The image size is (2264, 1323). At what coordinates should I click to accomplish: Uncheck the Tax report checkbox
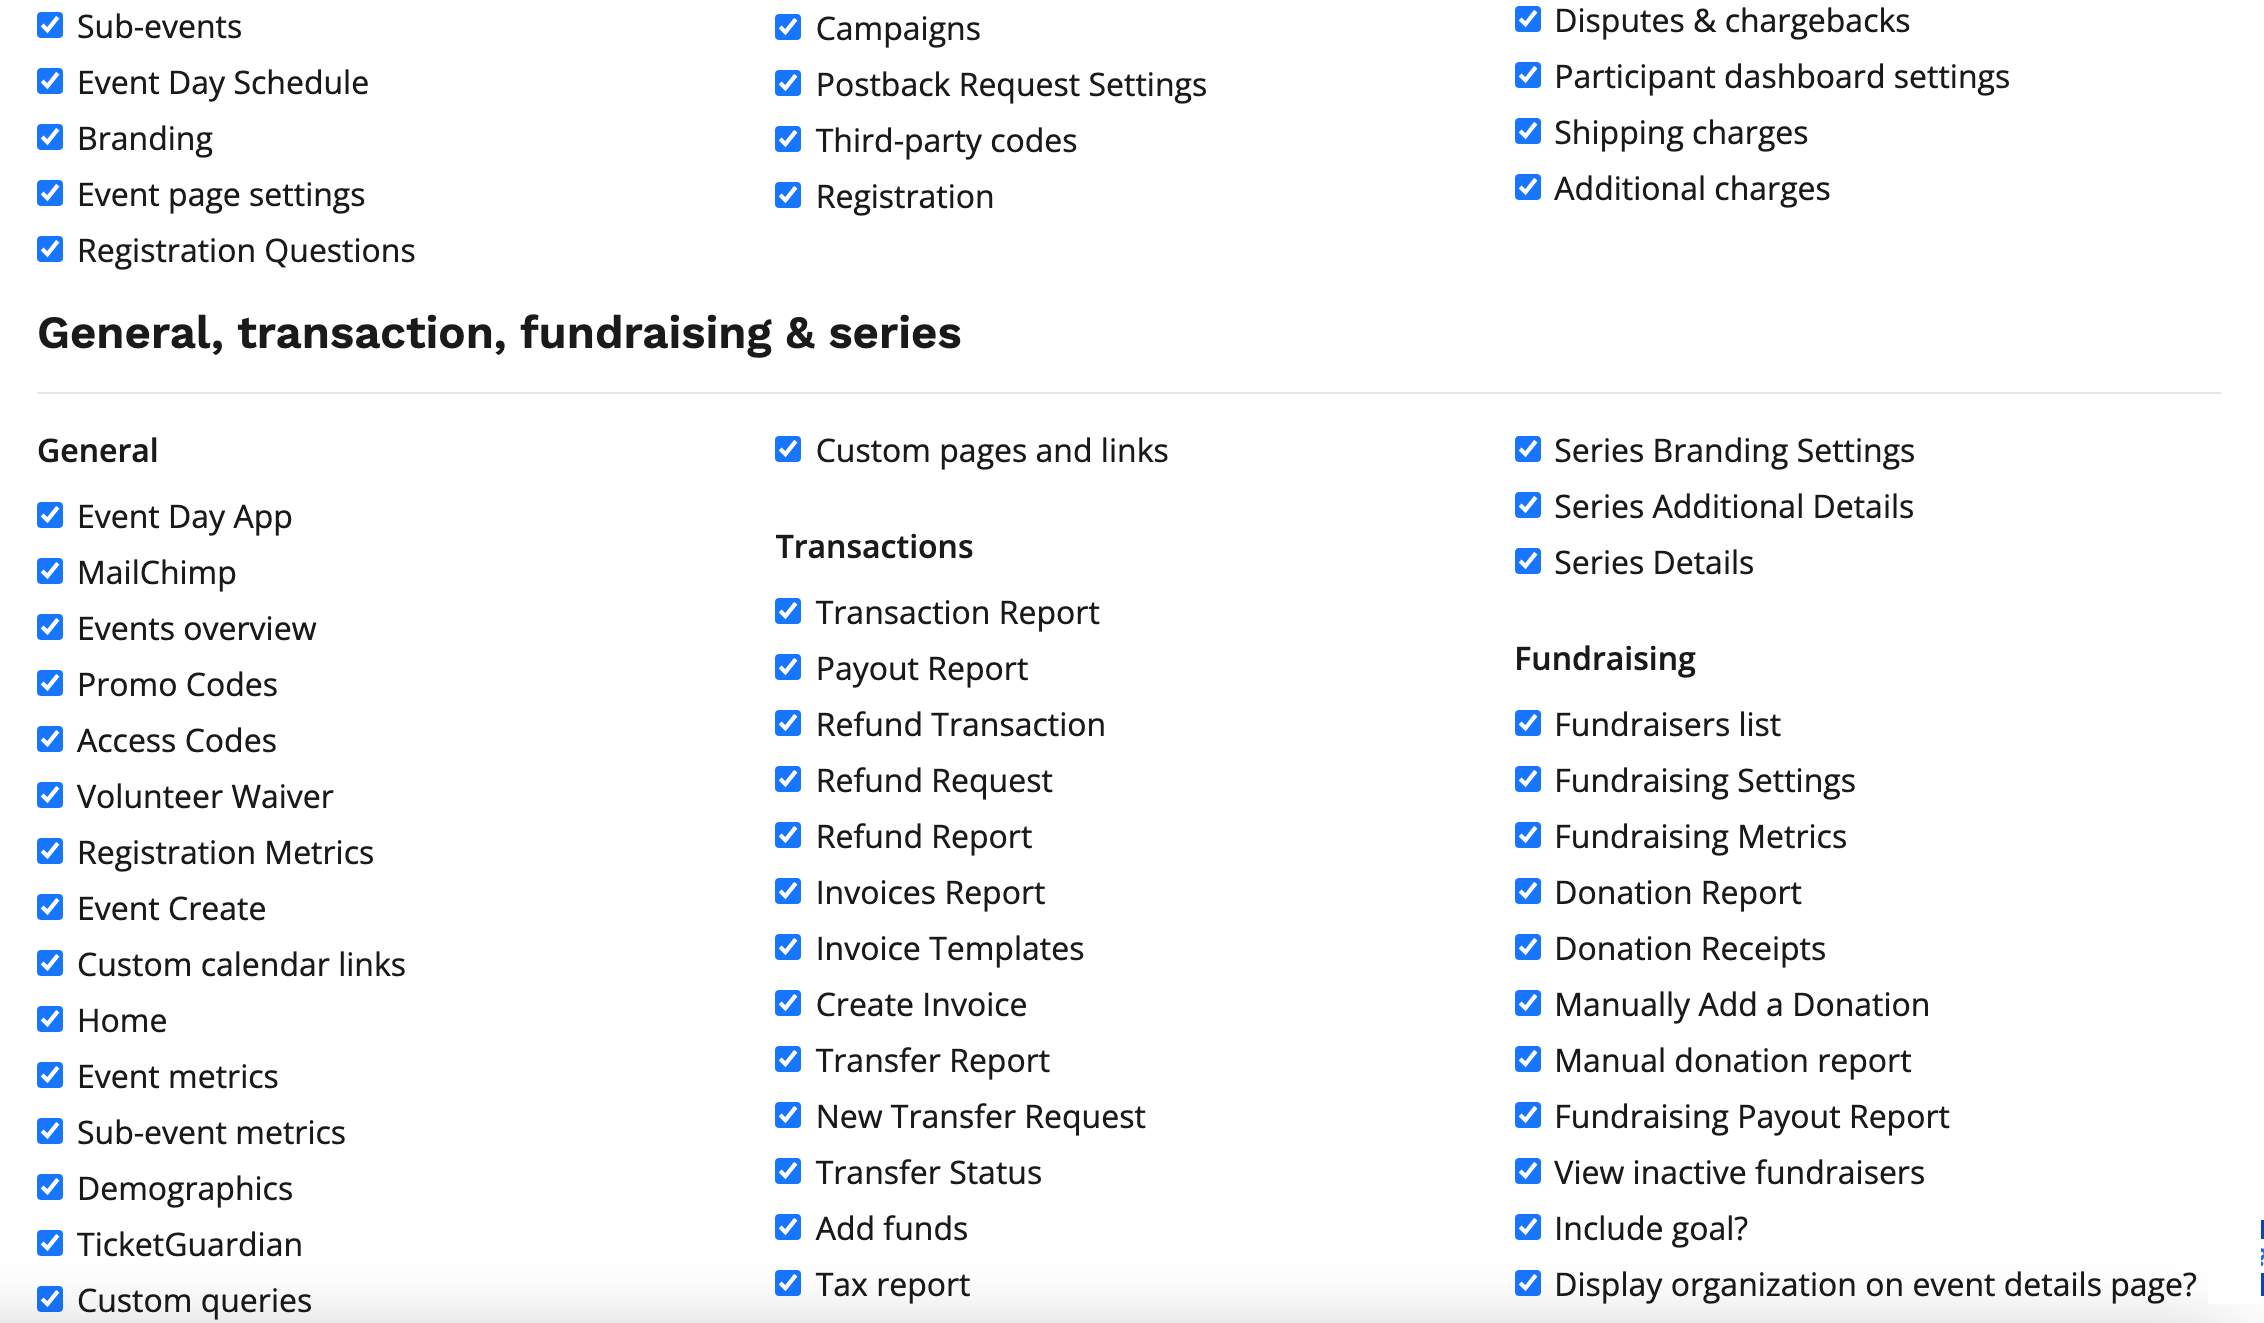(x=788, y=1283)
